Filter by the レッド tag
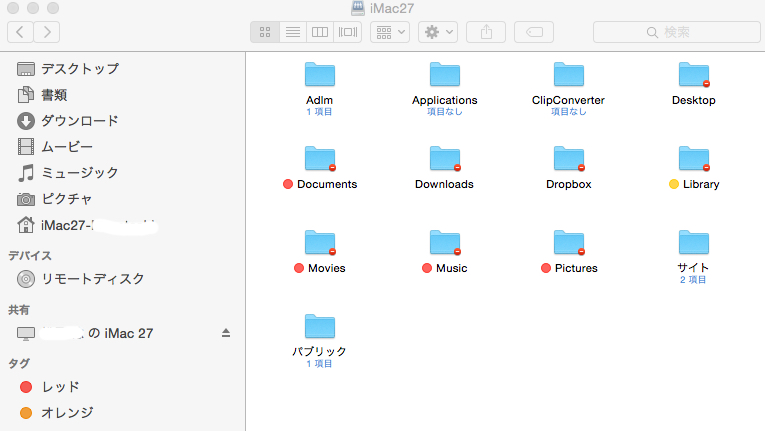 pyautogui.click(x=50, y=387)
